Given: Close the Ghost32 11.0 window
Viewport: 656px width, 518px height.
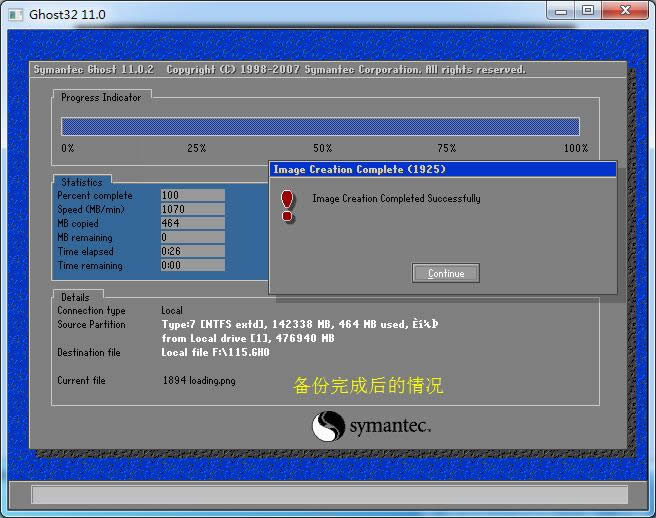Looking at the screenshot, I should click(624, 11).
